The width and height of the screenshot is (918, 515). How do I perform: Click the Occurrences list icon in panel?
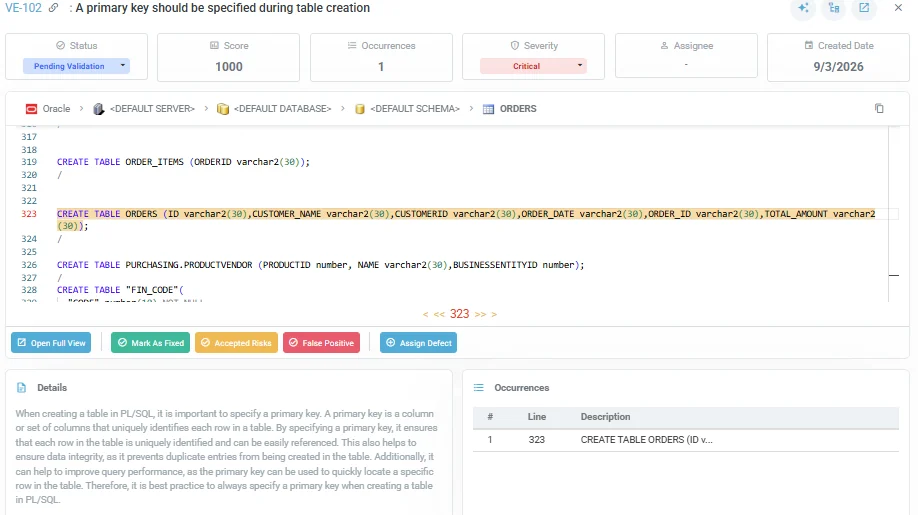[x=478, y=387]
